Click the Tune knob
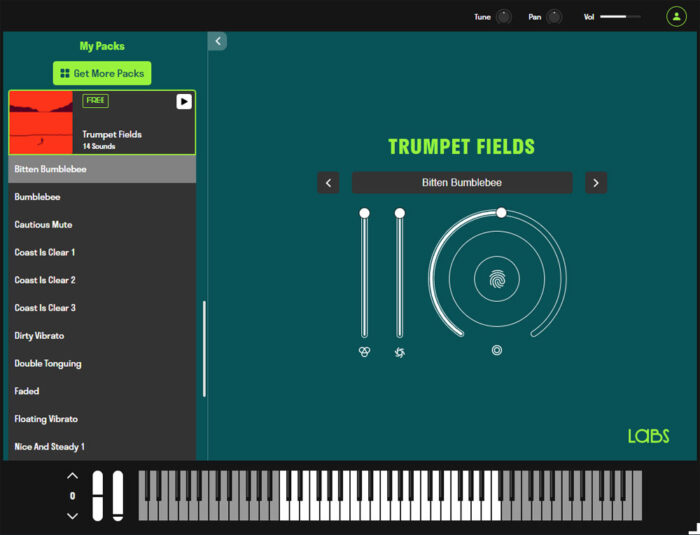The height and width of the screenshot is (535, 700). pyautogui.click(x=504, y=17)
